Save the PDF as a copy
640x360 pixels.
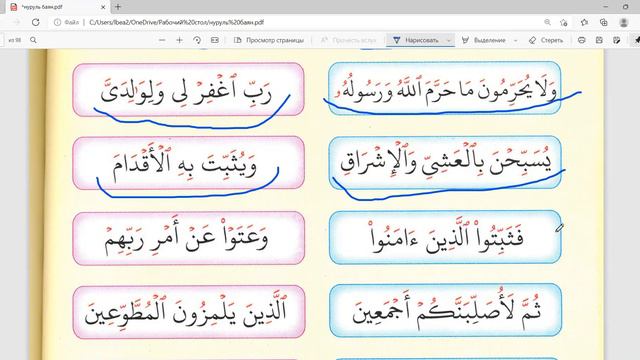617,40
